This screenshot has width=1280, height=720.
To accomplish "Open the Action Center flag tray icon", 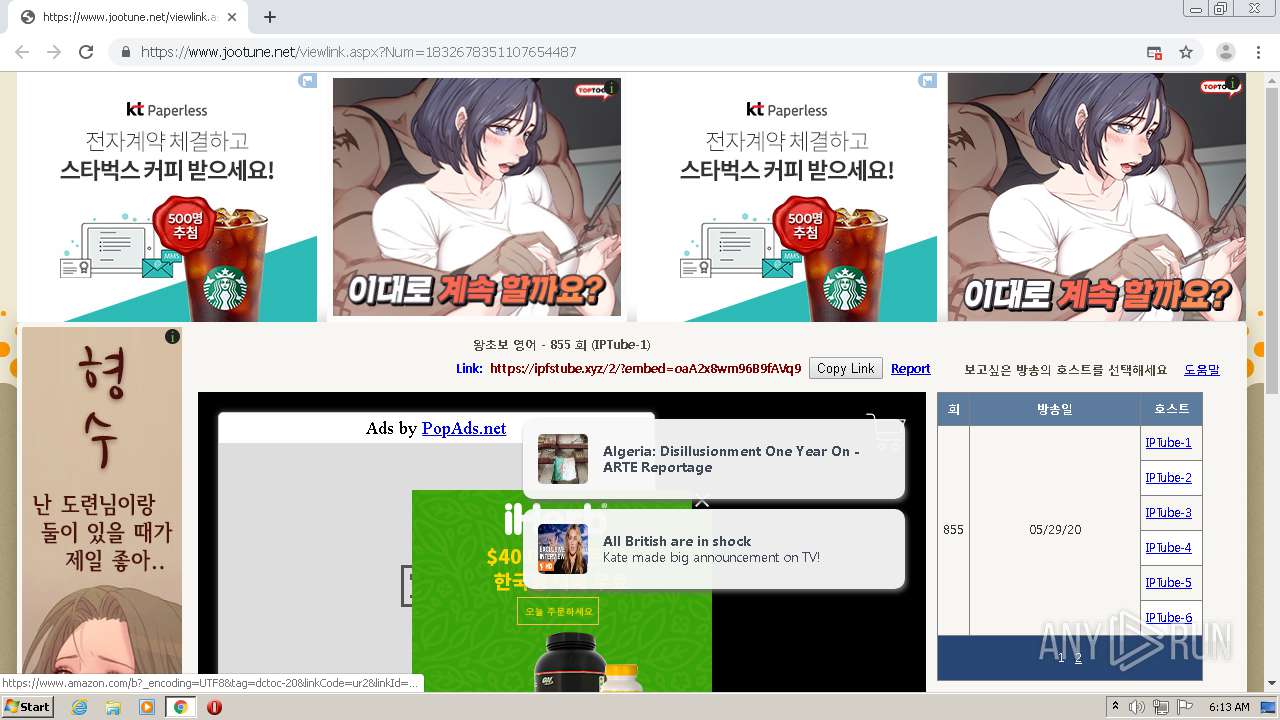I will (1185, 707).
